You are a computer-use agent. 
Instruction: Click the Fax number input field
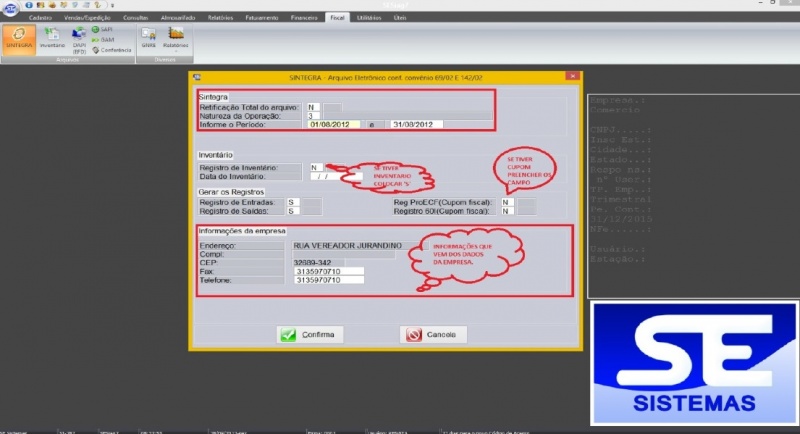tap(329, 272)
